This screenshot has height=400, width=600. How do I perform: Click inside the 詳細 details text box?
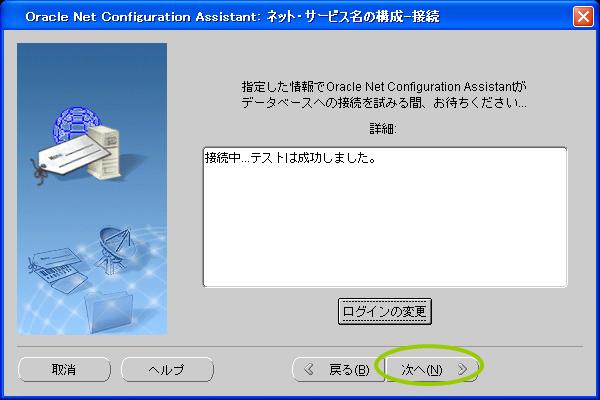(x=385, y=217)
